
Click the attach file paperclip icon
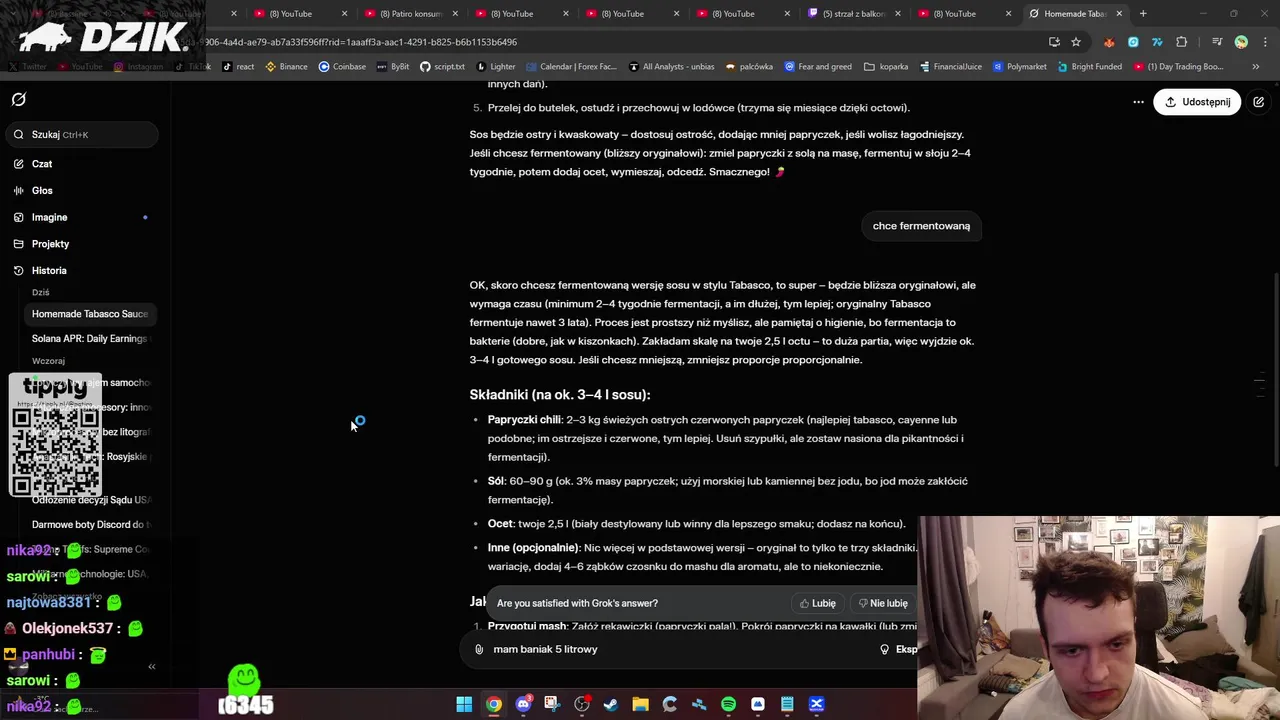[x=479, y=649]
